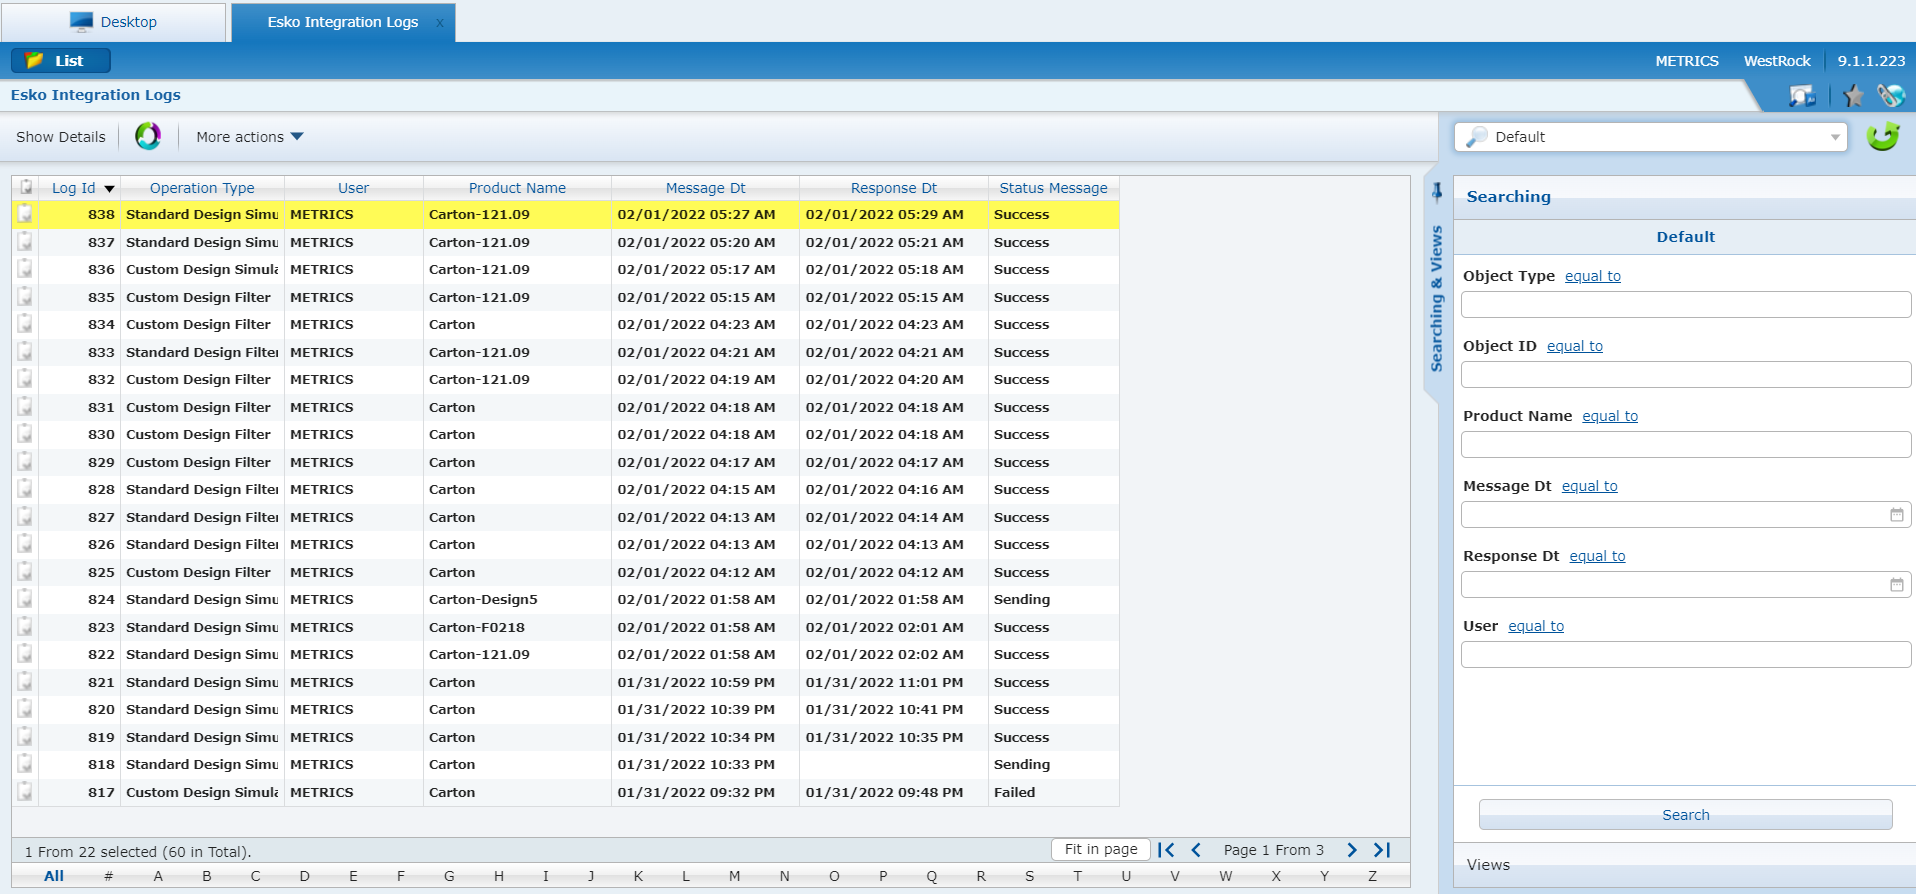The width and height of the screenshot is (1916, 894).
Task: Close the Esko Integration Logs tab
Action: click(x=440, y=23)
